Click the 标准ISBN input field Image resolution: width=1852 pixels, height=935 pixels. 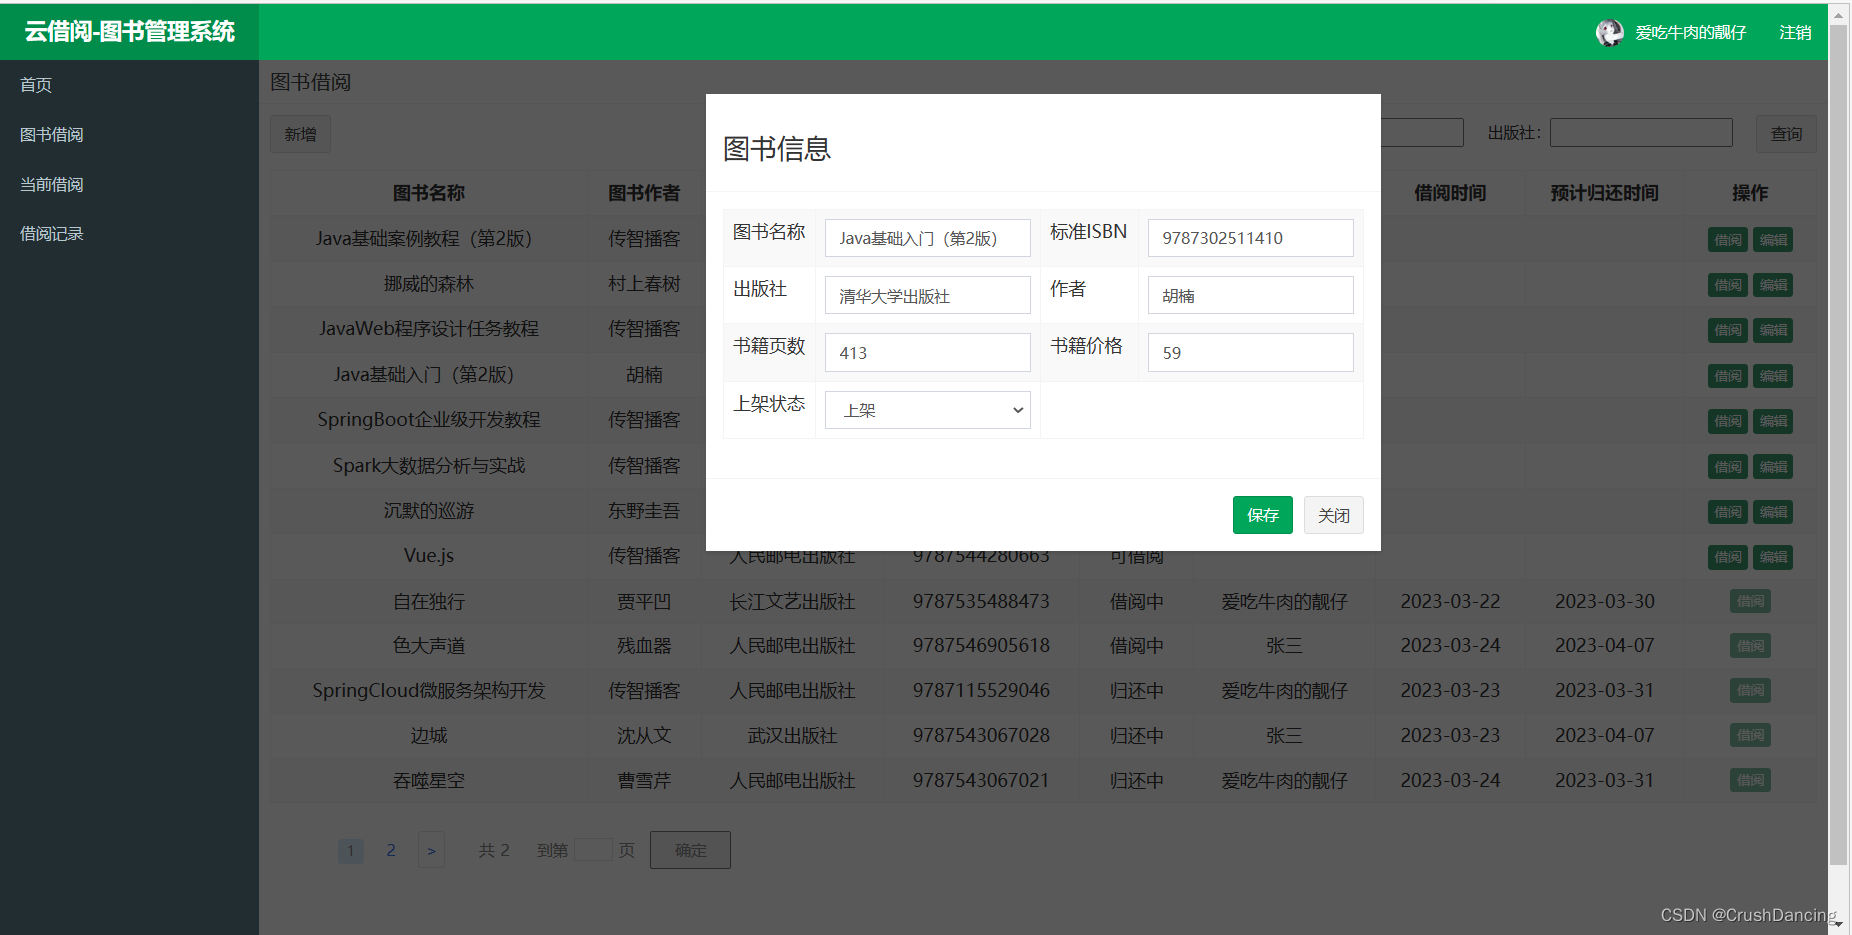1250,238
